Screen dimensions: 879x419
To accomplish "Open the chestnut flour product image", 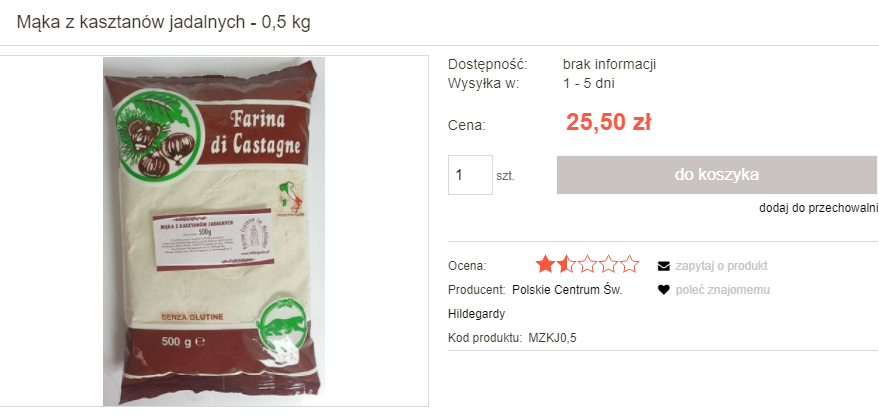I will (x=212, y=231).
